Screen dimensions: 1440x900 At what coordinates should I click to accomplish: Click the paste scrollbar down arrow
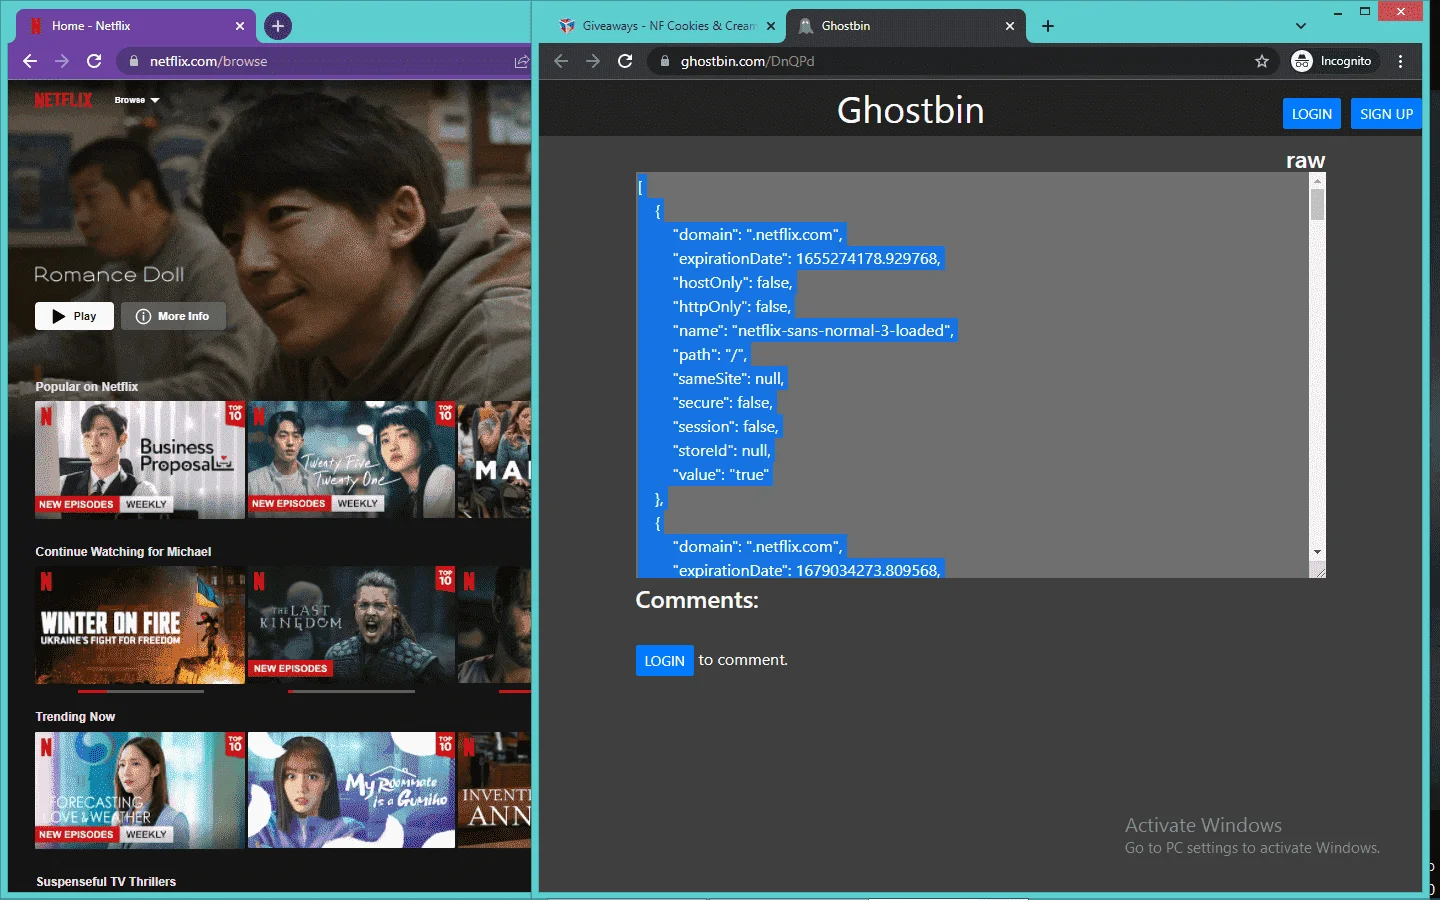pos(1317,552)
